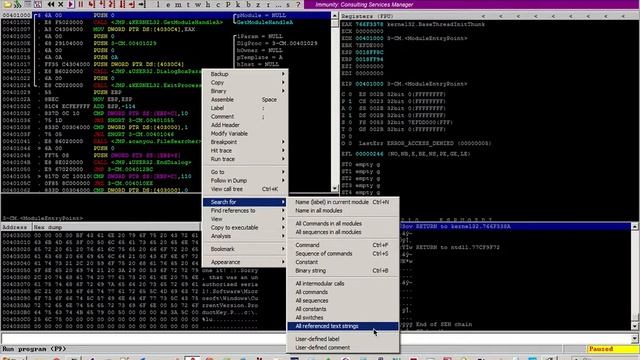The width and height of the screenshot is (640, 360).
Task: Expand the Breakpoint submenu
Action: click(x=246, y=142)
